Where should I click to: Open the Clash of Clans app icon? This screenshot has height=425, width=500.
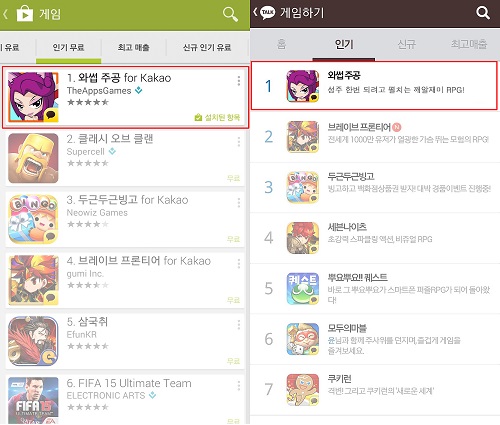pos(33,158)
